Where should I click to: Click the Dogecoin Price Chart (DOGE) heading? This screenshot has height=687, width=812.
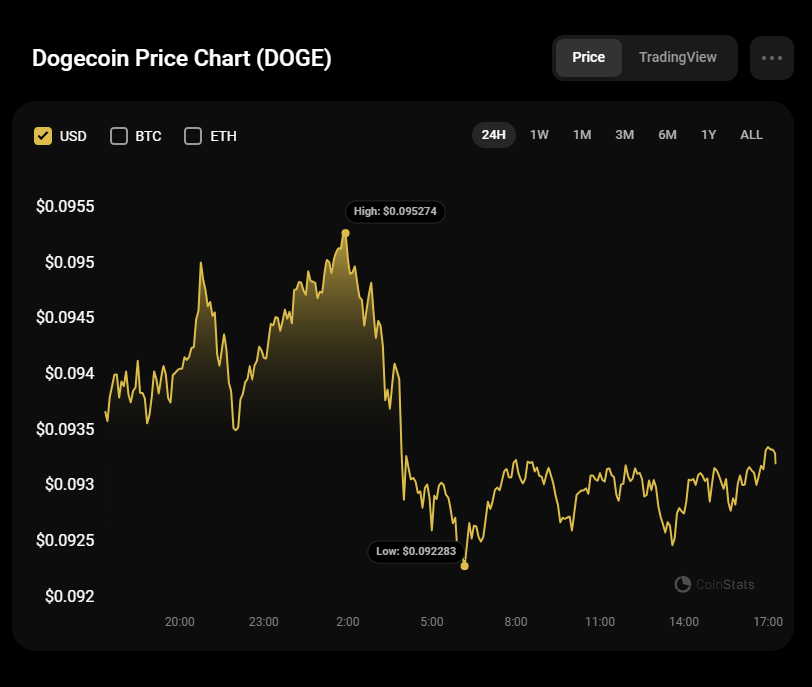click(182, 58)
